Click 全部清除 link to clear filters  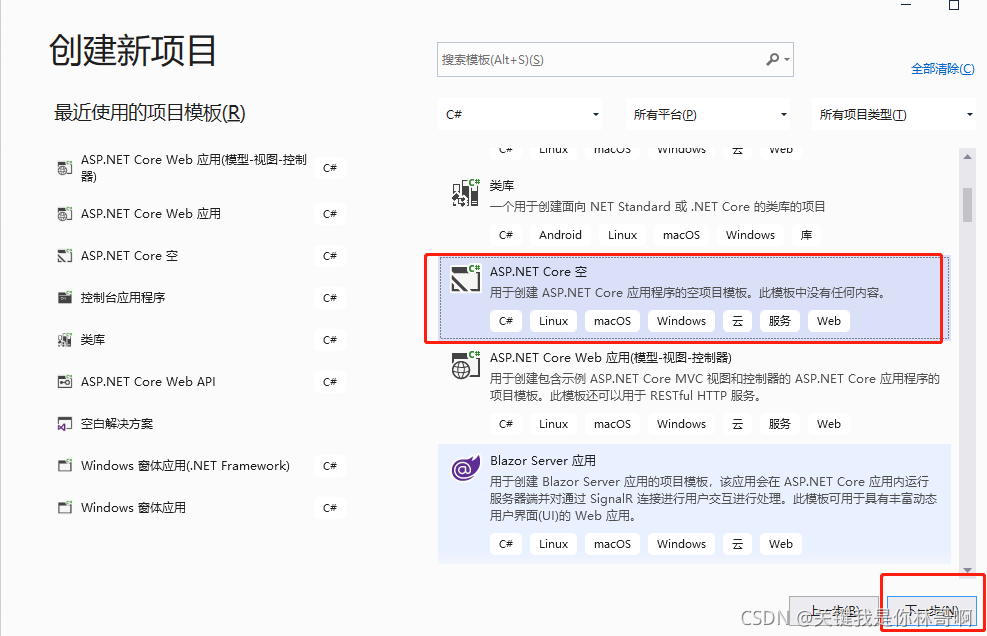[942, 69]
